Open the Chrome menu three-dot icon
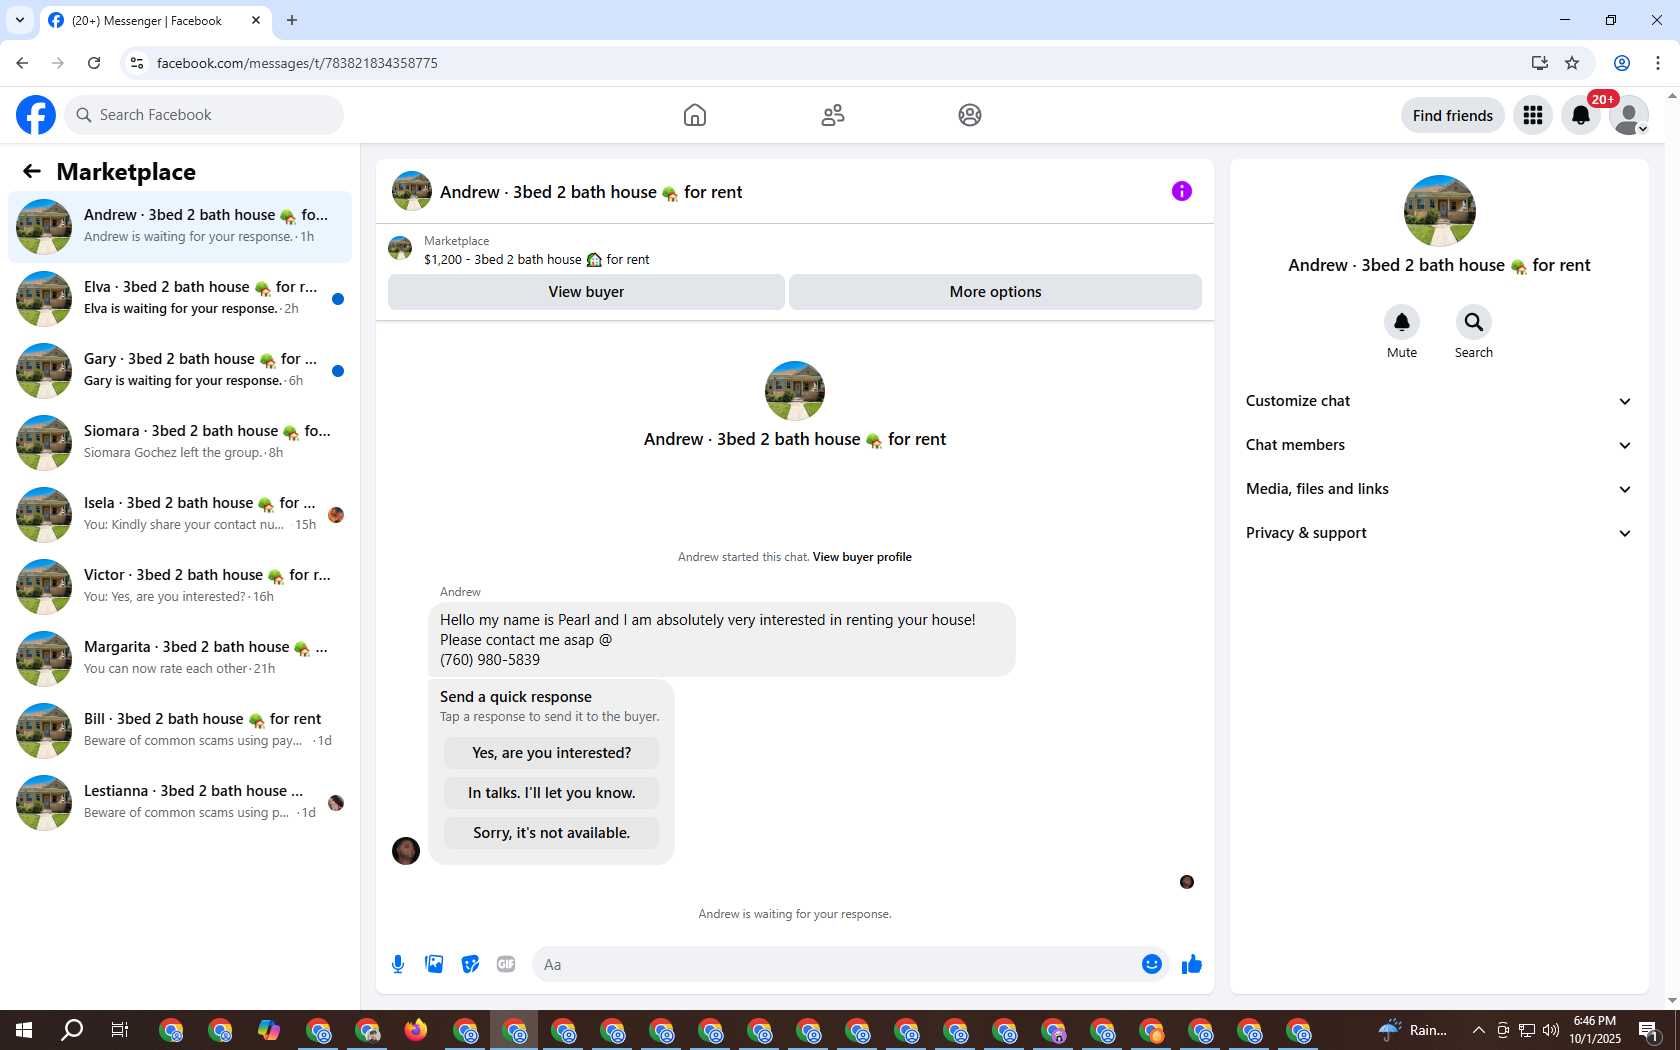Viewport: 1680px width, 1050px height. (1658, 63)
